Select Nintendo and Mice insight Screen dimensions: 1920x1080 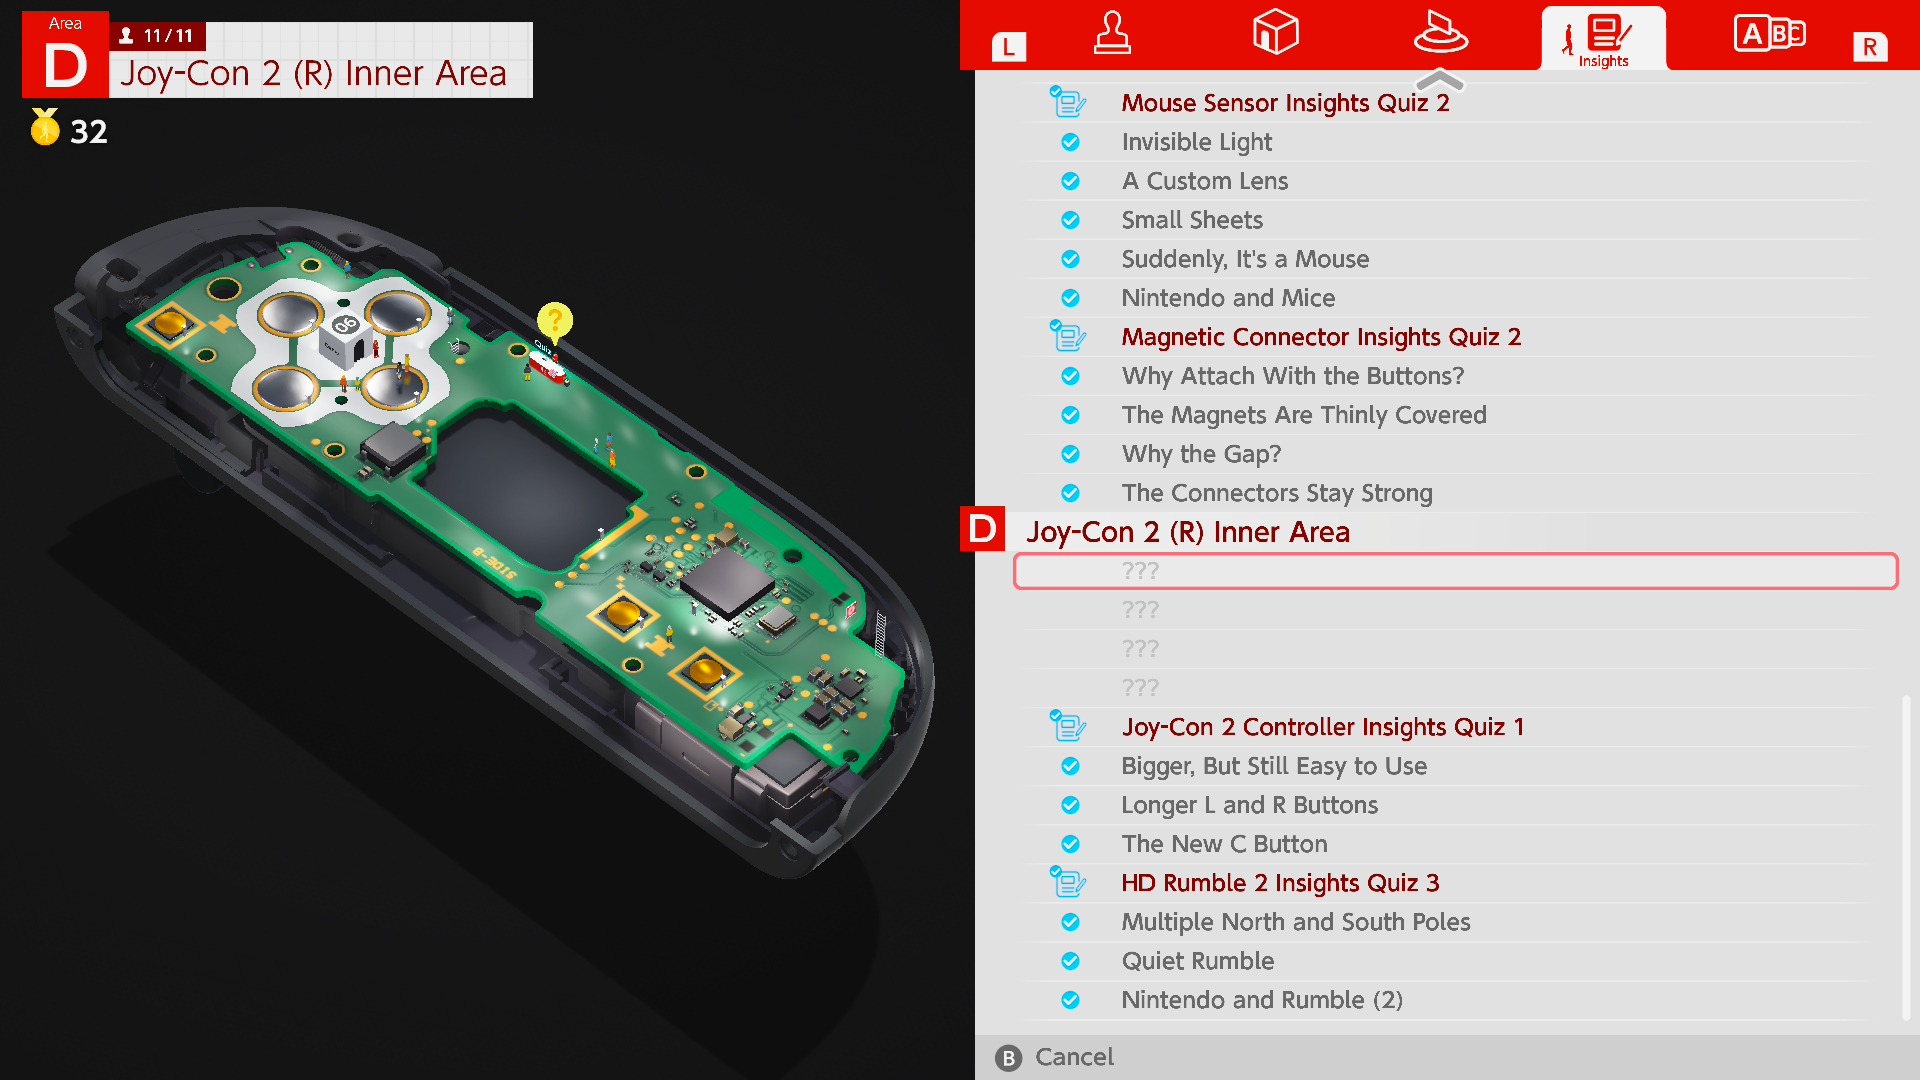[1228, 298]
